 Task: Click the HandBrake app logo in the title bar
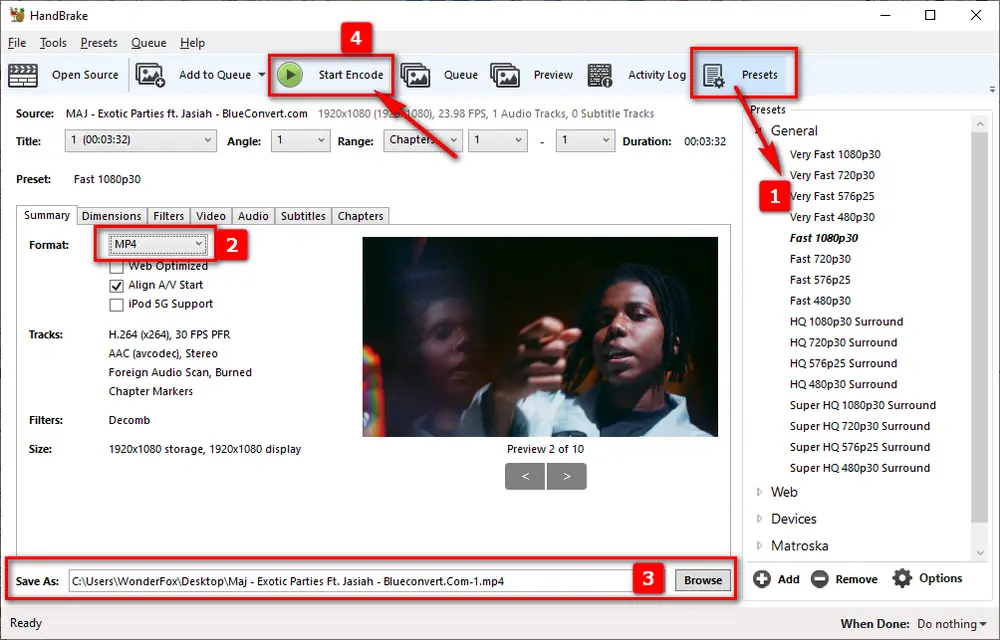tap(17, 15)
